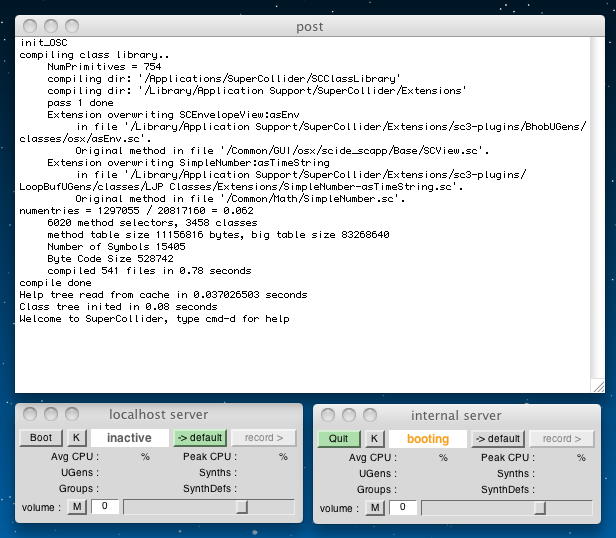The image size is (616, 538).
Task: Click 'internal server' window title
Action: click(x=456, y=415)
